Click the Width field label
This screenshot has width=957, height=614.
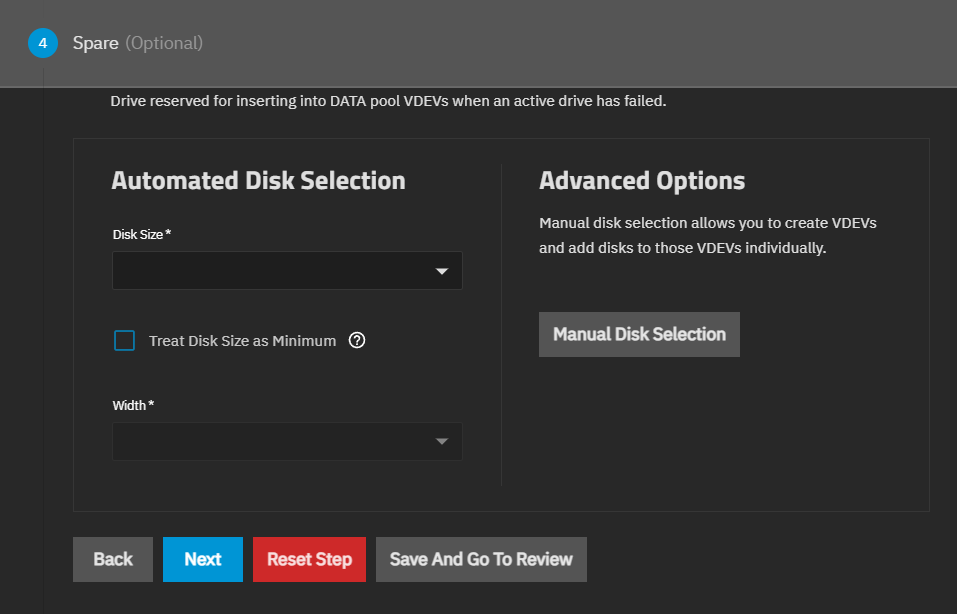tap(133, 405)
